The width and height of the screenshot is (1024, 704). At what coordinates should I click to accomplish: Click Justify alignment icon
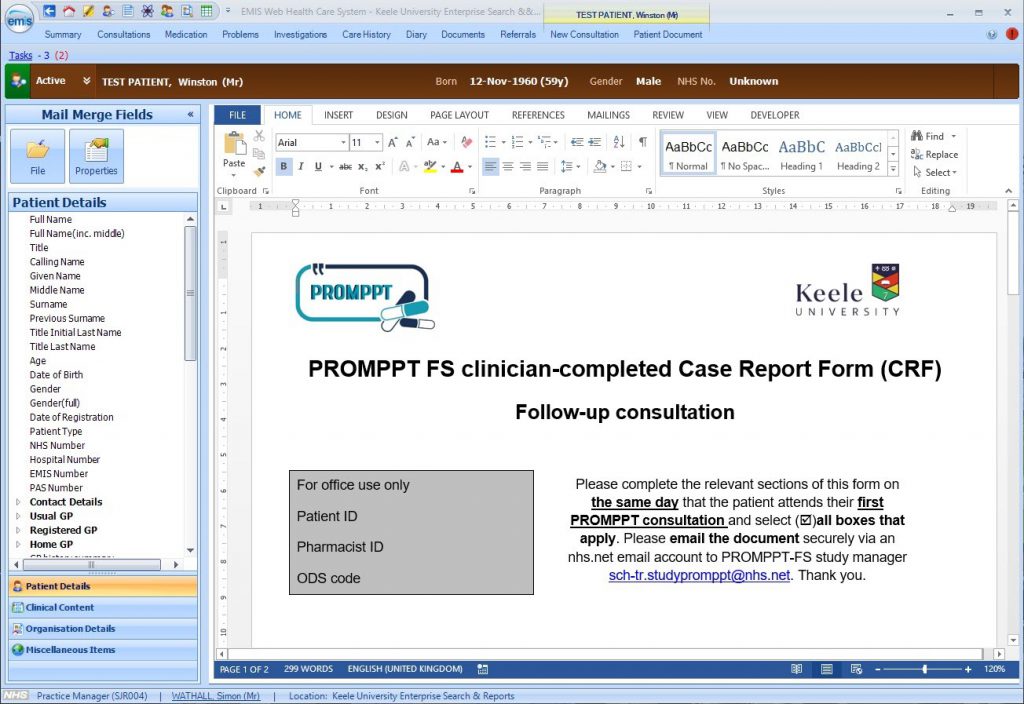(542, 167)
